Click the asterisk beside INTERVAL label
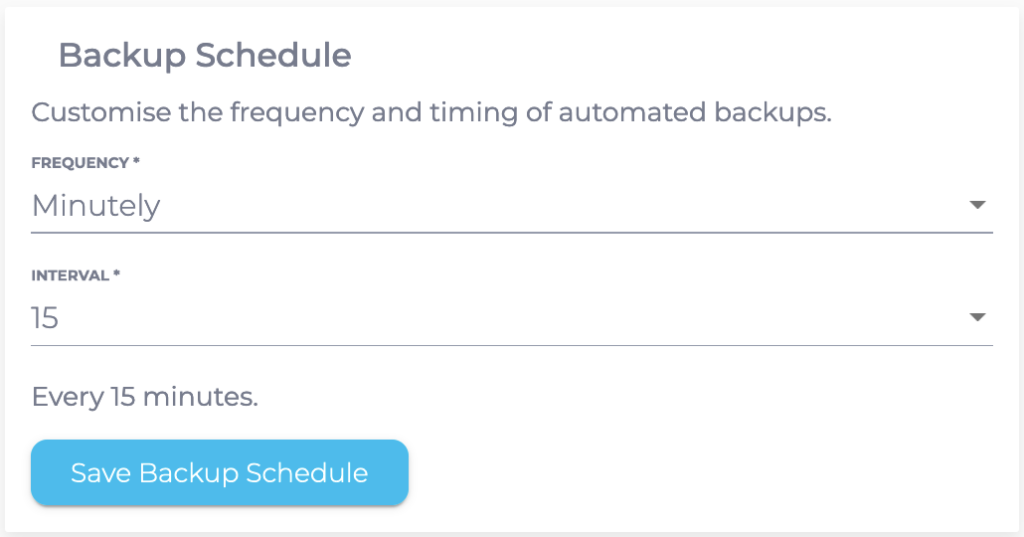 (x=116, y=275)
